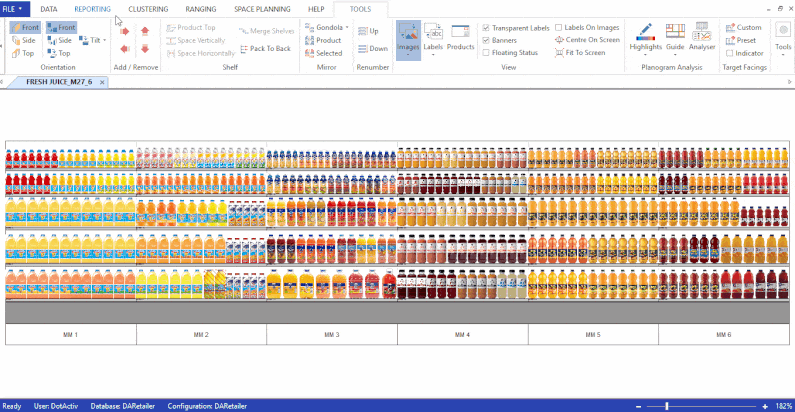Select the FRESH JUICE_M27_6 document tab

(59, 82)
